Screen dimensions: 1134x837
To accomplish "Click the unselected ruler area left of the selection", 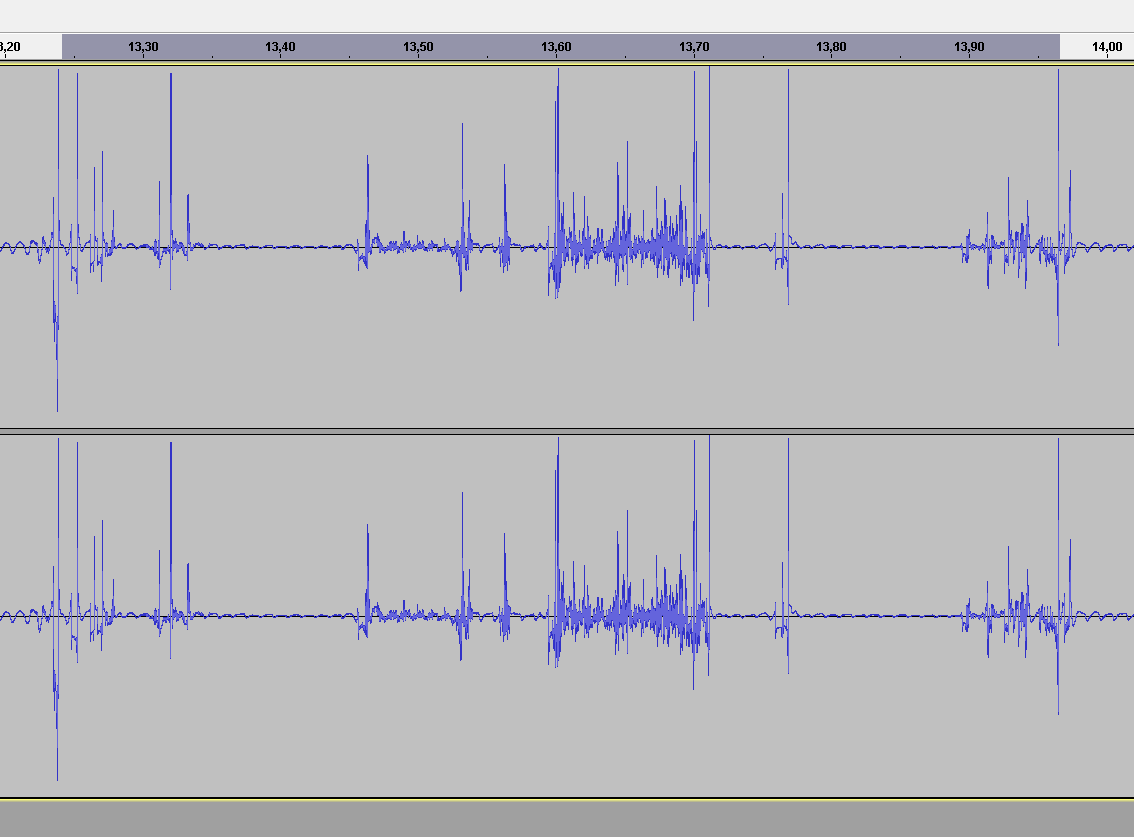I will [30, 47].
